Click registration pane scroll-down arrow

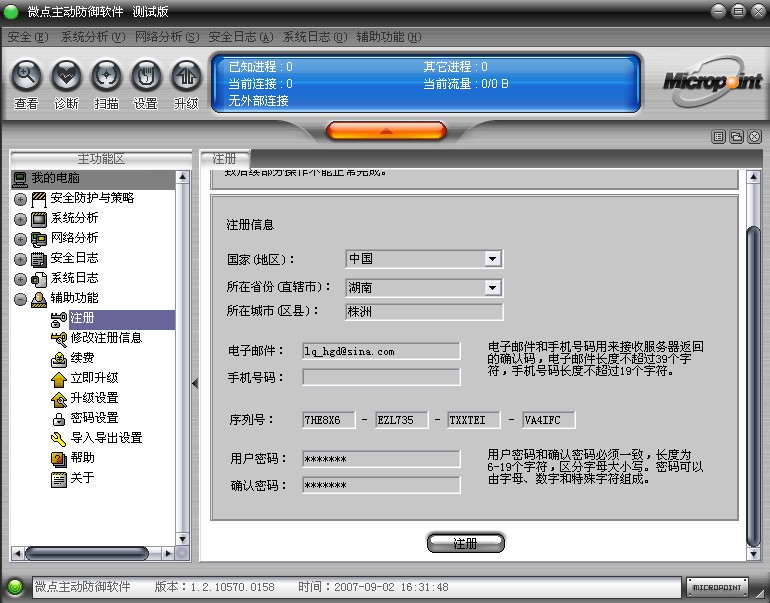click(x=753, y=554)
